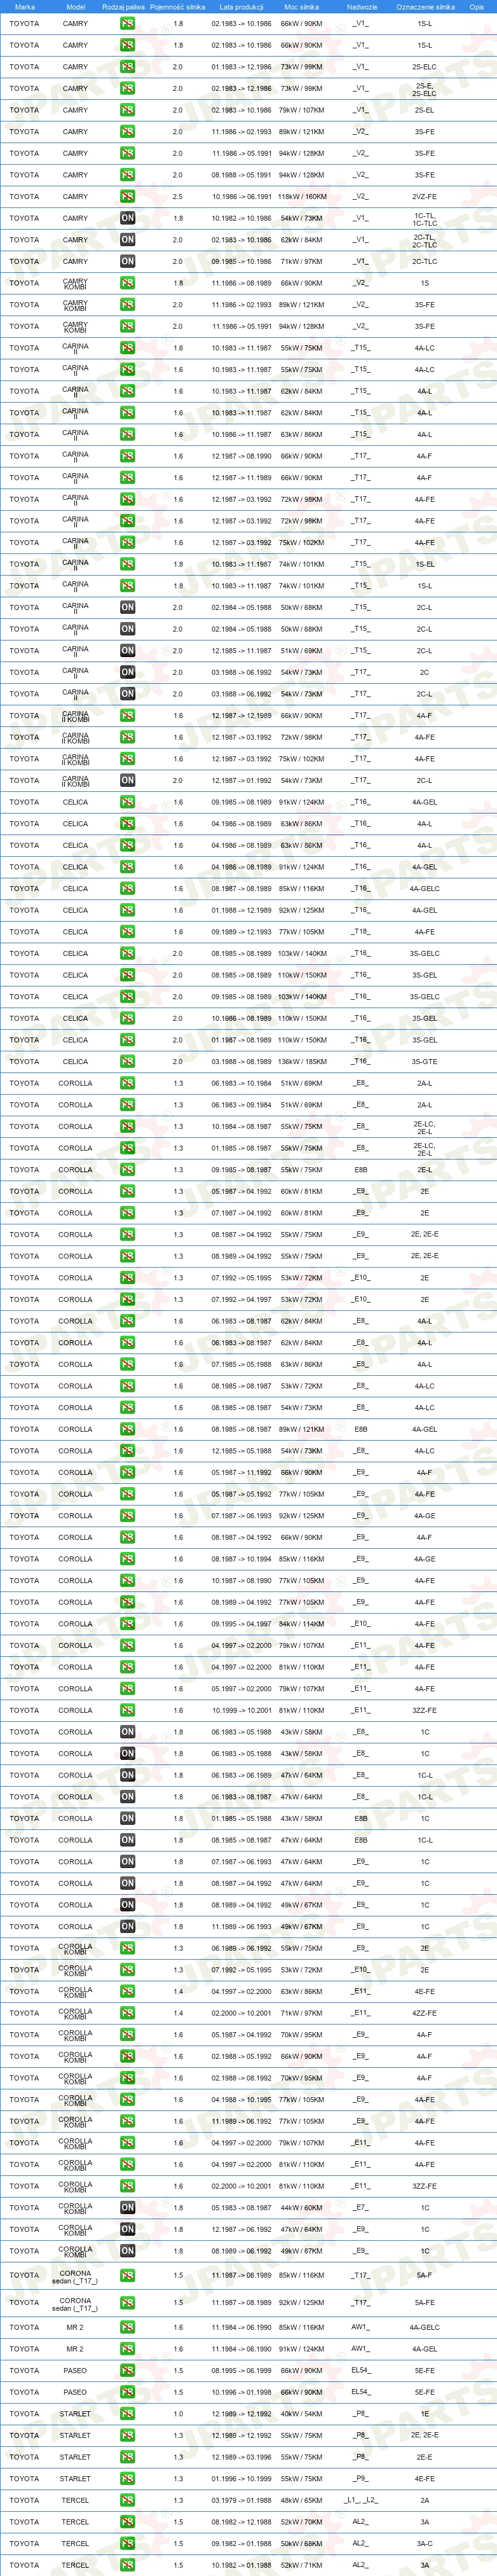This screenshot has width=497, height=2576.
Task: Click petrol icon in CAMRY KOMBI 1S row
Action: (x=127, y=283)
